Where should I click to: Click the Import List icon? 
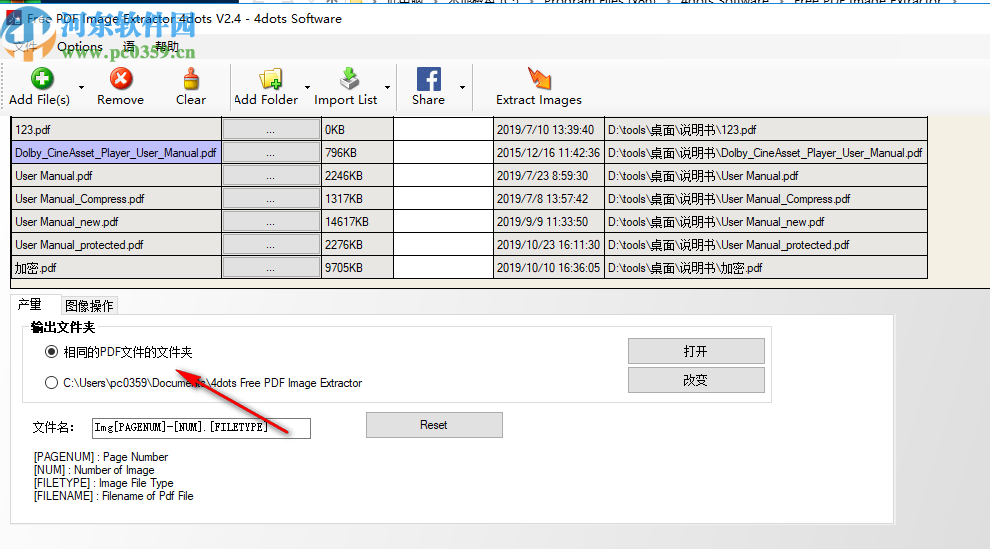coord(349,79)
